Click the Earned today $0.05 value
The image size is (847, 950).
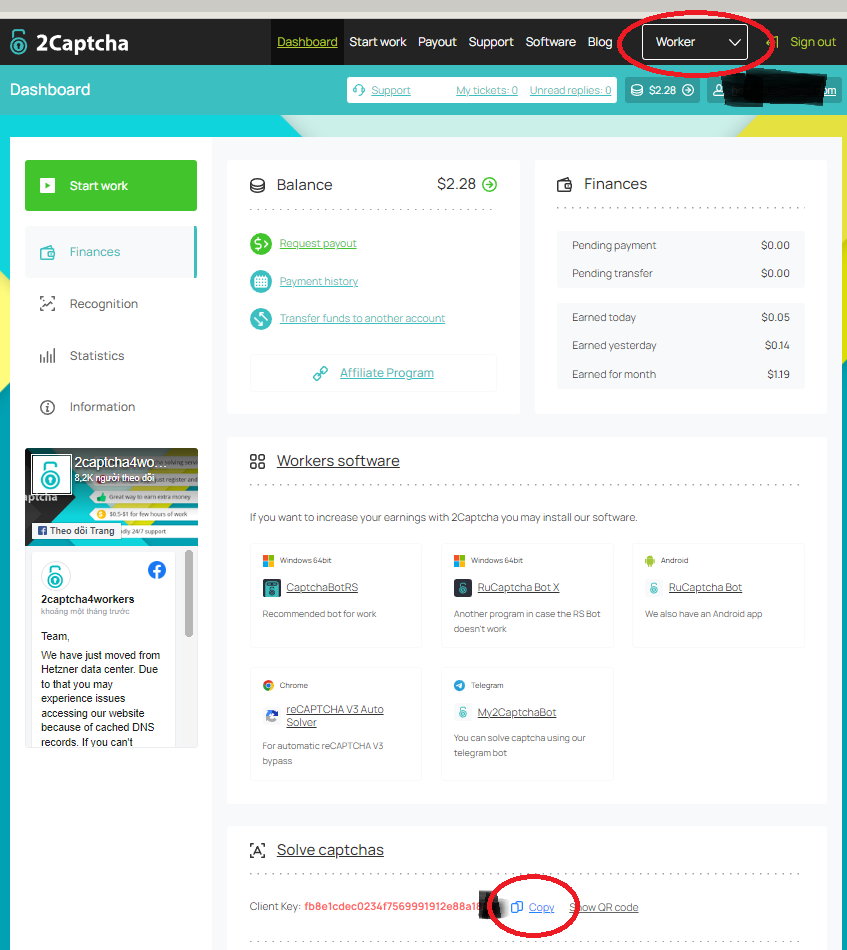pyautogui.click(x=775, y=317)
